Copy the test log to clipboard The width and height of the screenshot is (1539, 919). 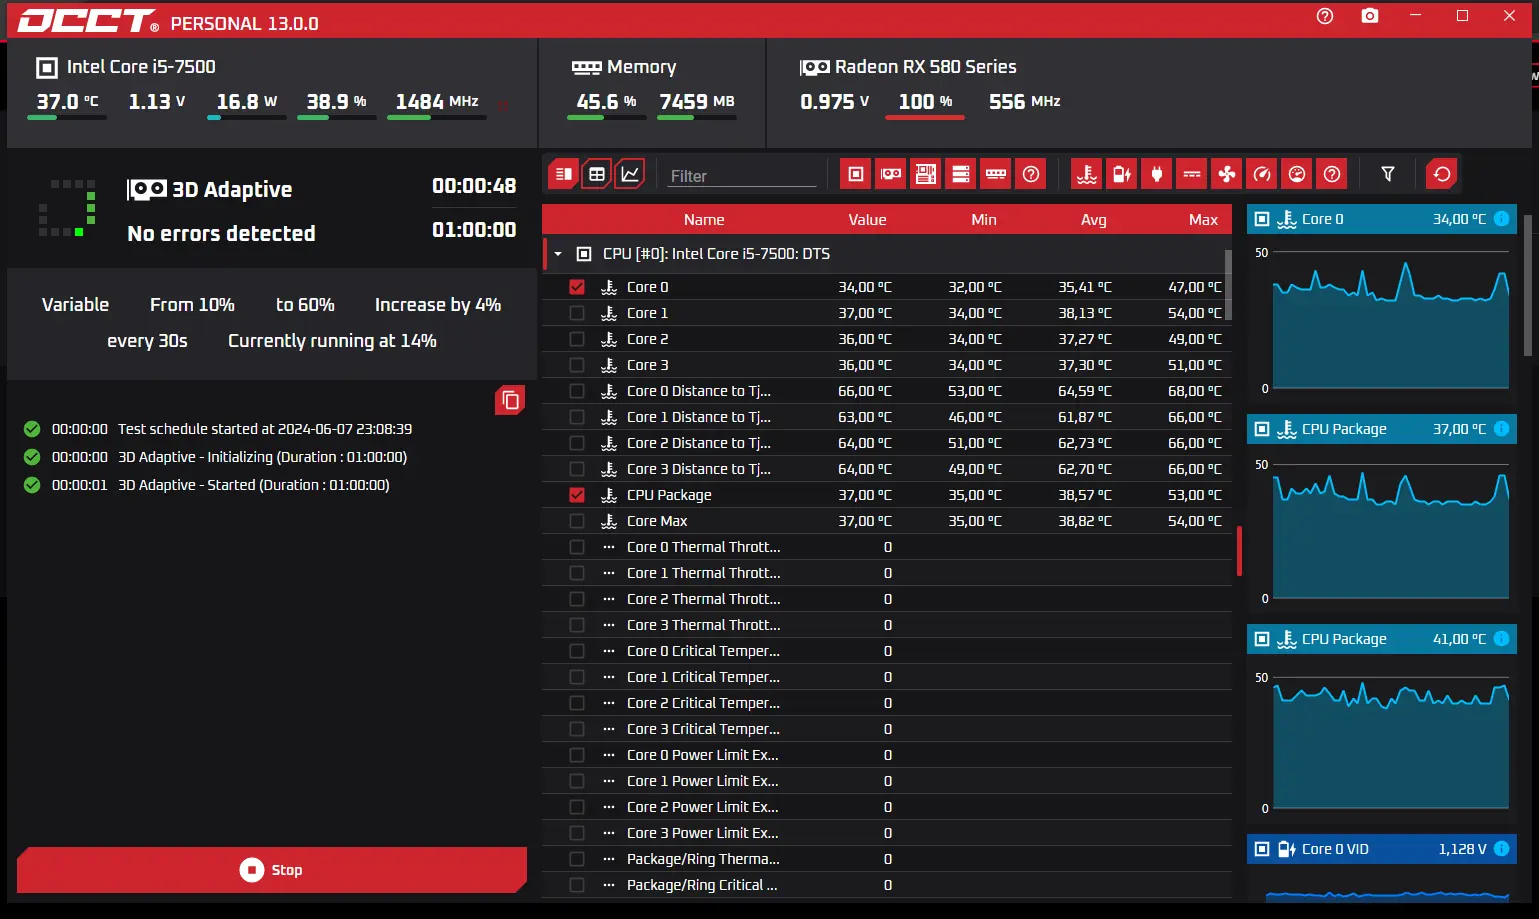510,400
